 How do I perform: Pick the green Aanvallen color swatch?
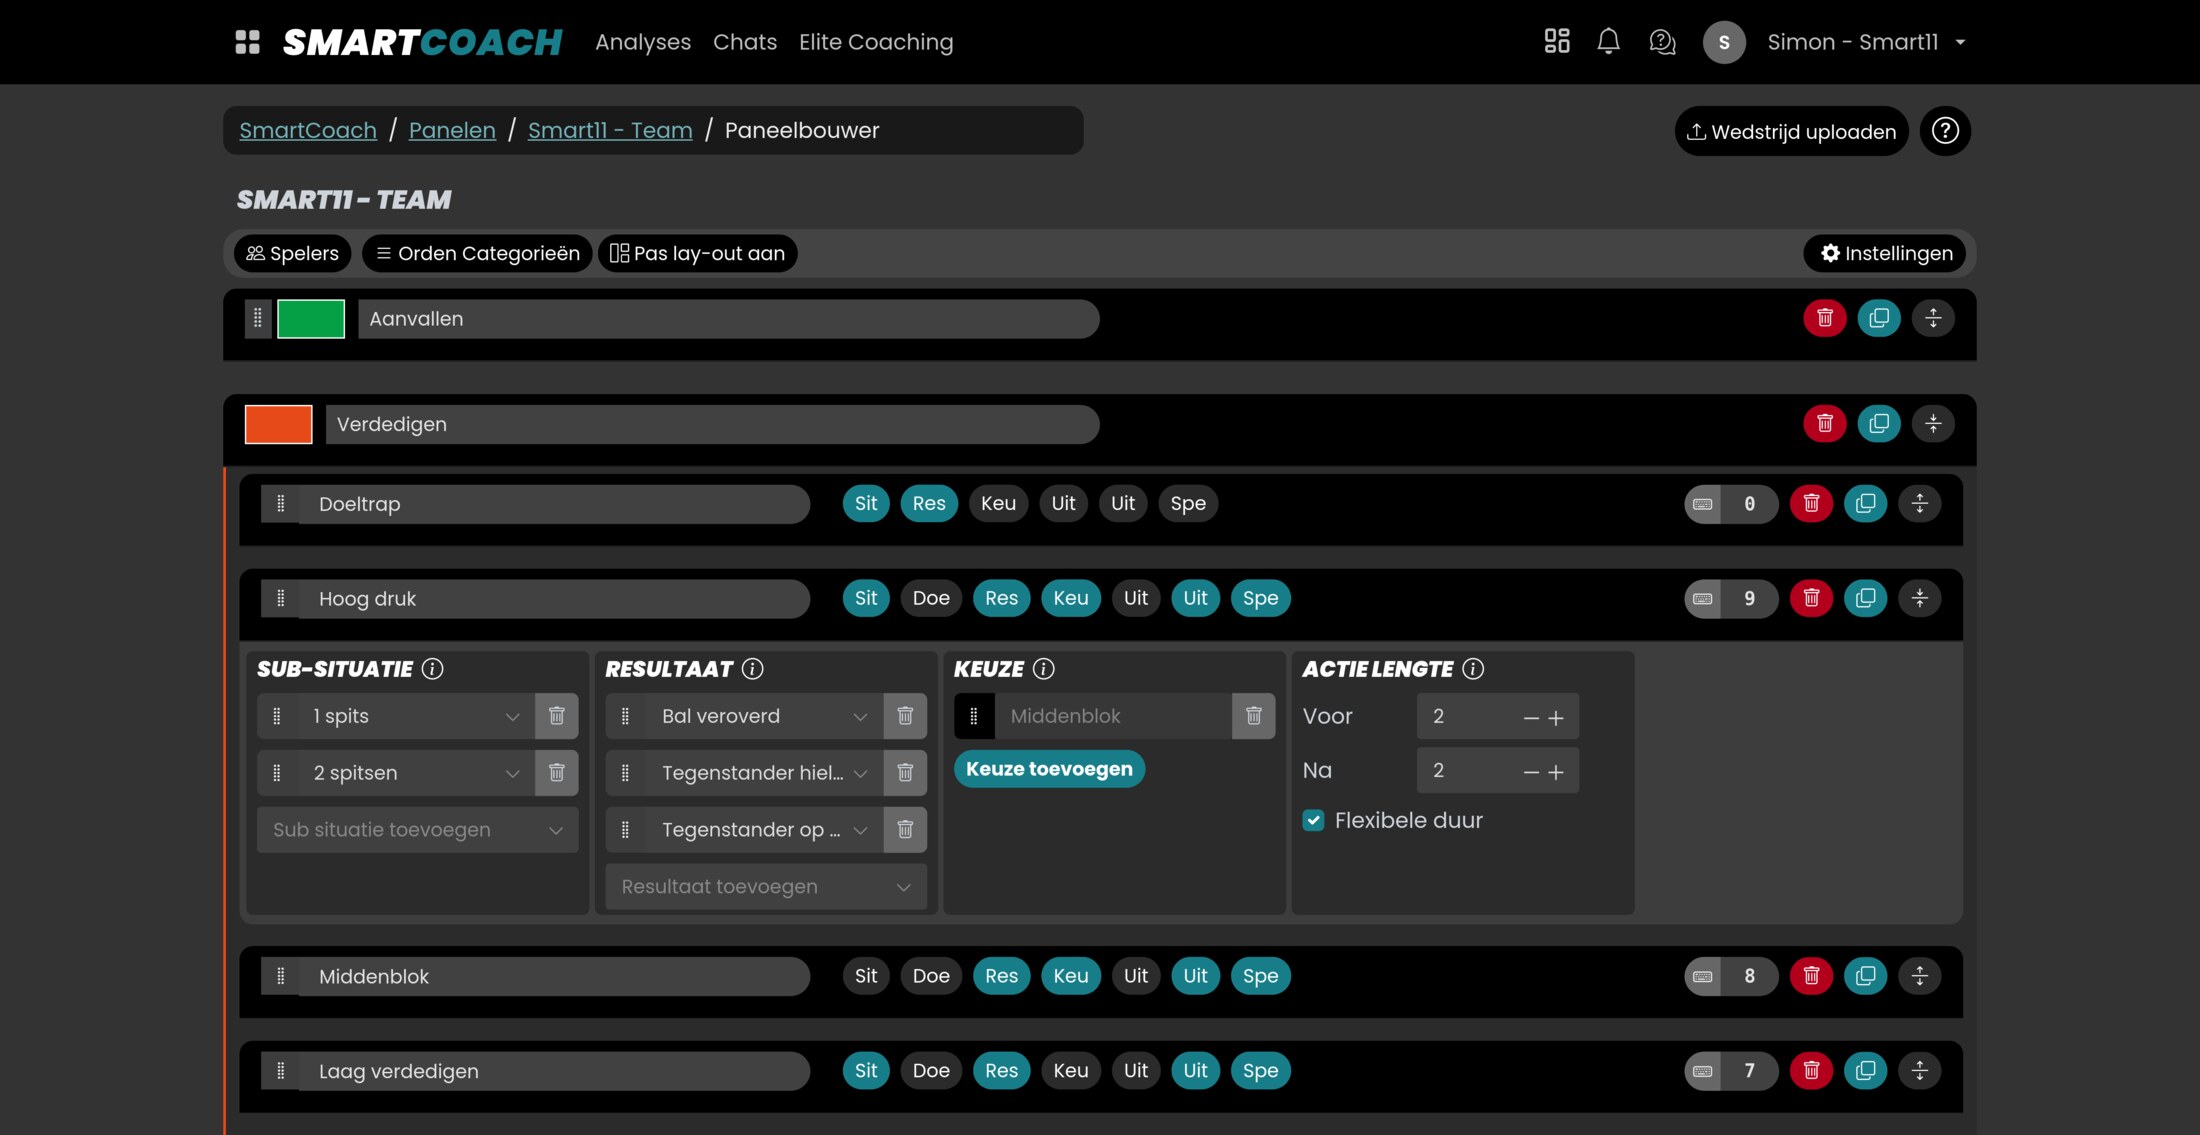click(x=311, y=319)
